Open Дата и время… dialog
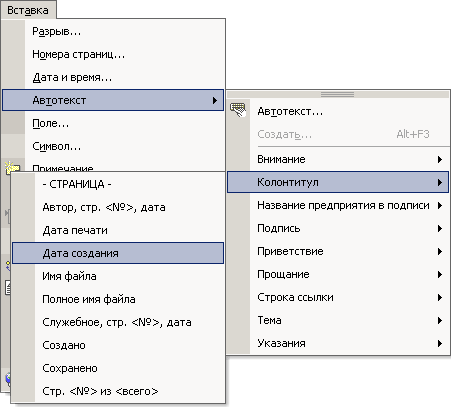Screen dimensions: 453x407 coord(113,77)
